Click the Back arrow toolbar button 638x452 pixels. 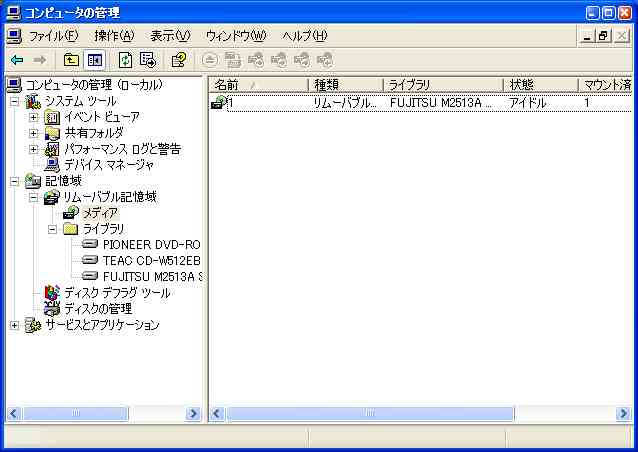tap(17, 60)
